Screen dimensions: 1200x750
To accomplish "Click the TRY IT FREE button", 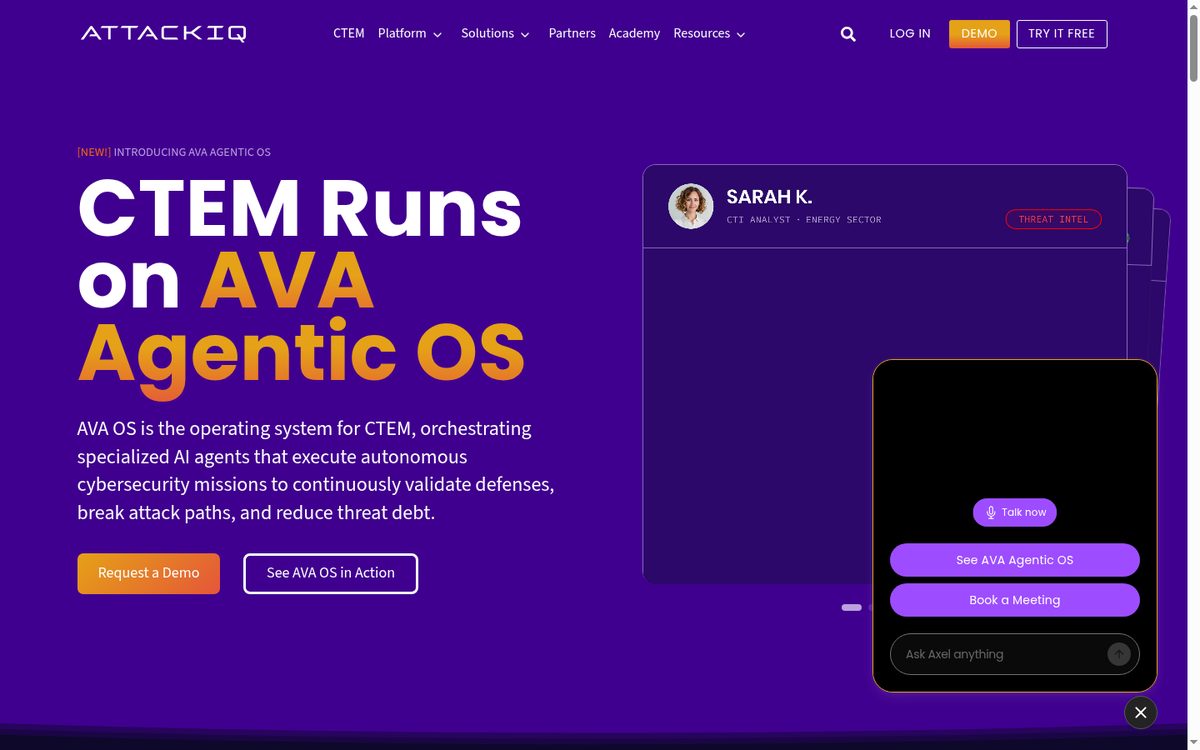I will coord(1061,33).
